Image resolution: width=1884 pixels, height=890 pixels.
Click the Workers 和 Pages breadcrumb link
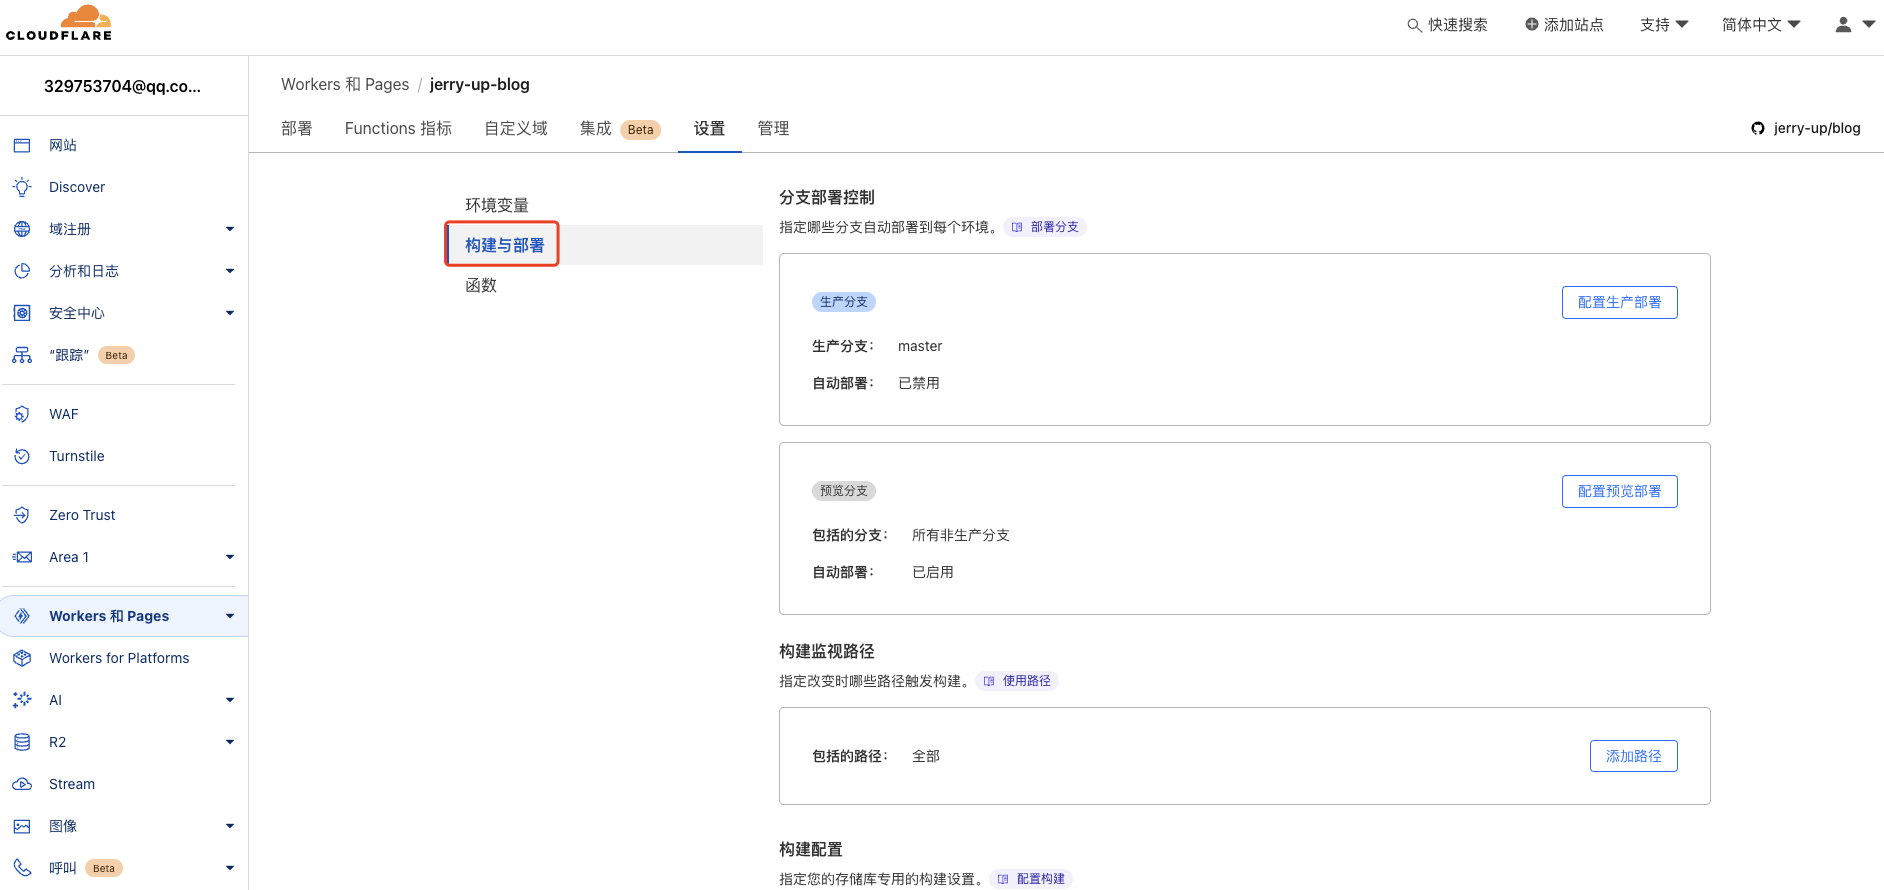[x=345, y=84]
